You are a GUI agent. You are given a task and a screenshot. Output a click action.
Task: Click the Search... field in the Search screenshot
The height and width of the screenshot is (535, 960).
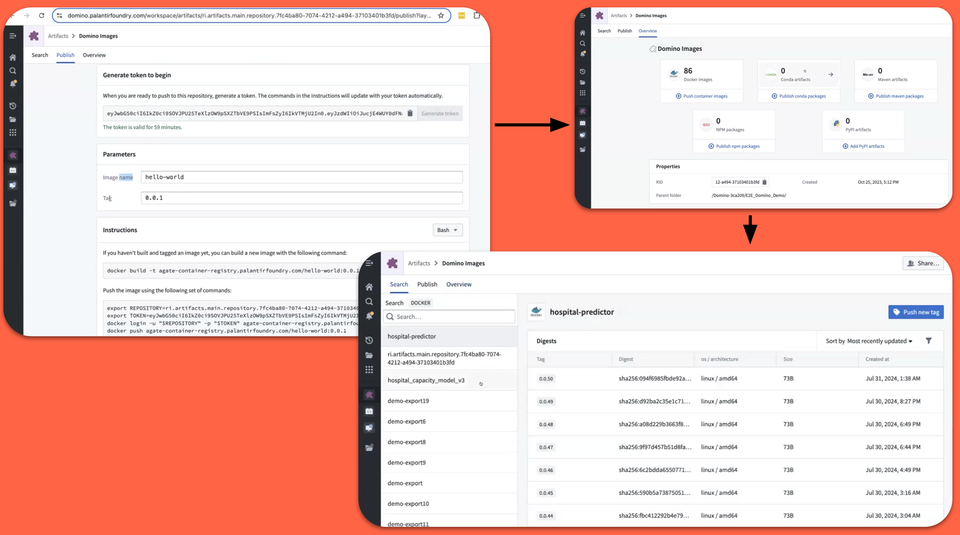449,316
